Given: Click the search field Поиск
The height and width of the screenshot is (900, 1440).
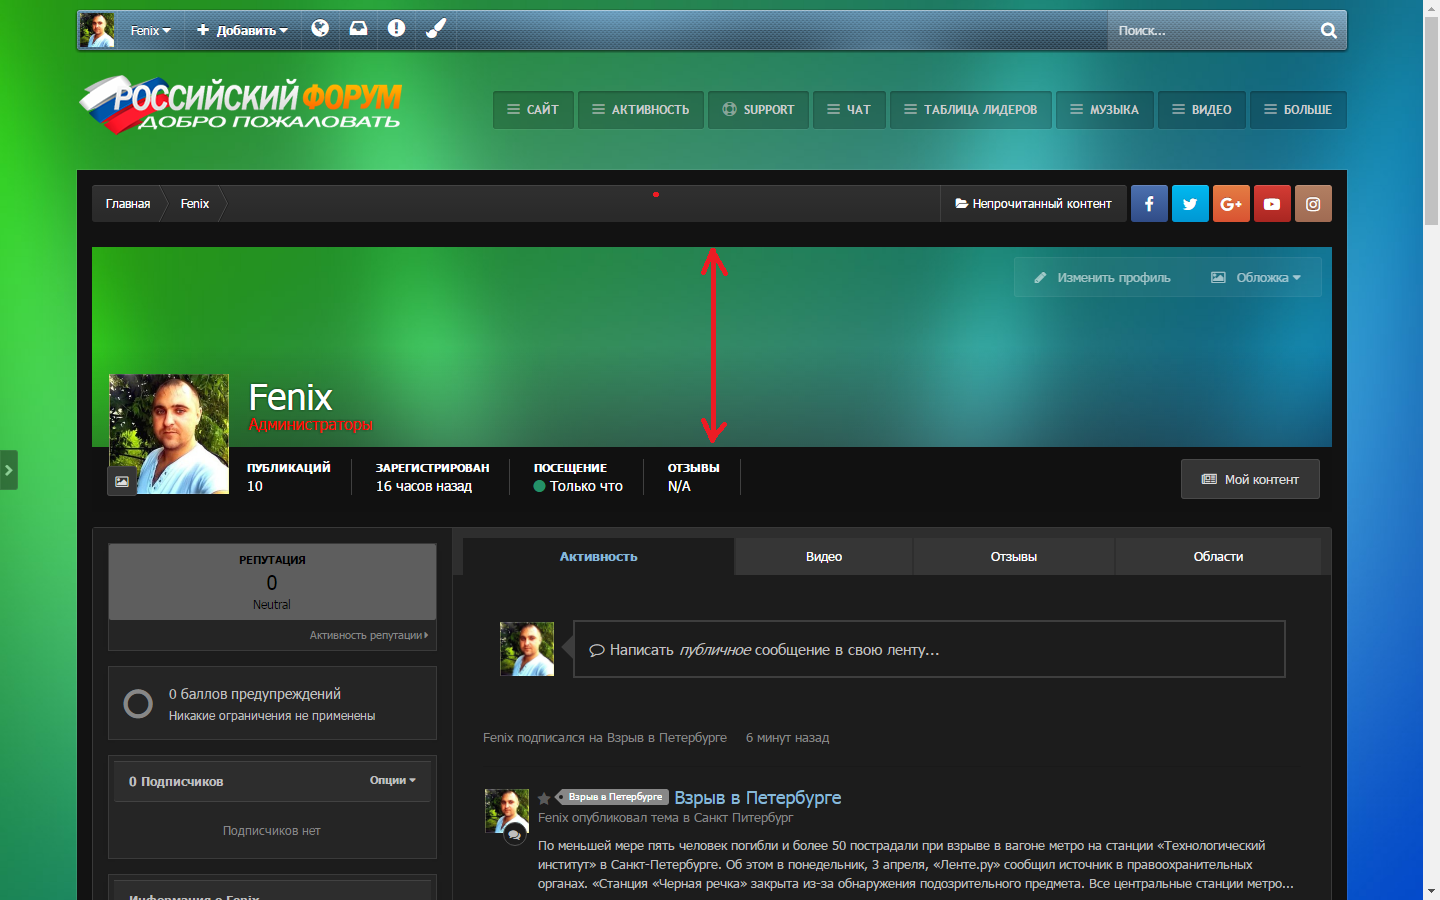Looking at the screenshot, I should pyautogui.click(x=1210, y=30).
